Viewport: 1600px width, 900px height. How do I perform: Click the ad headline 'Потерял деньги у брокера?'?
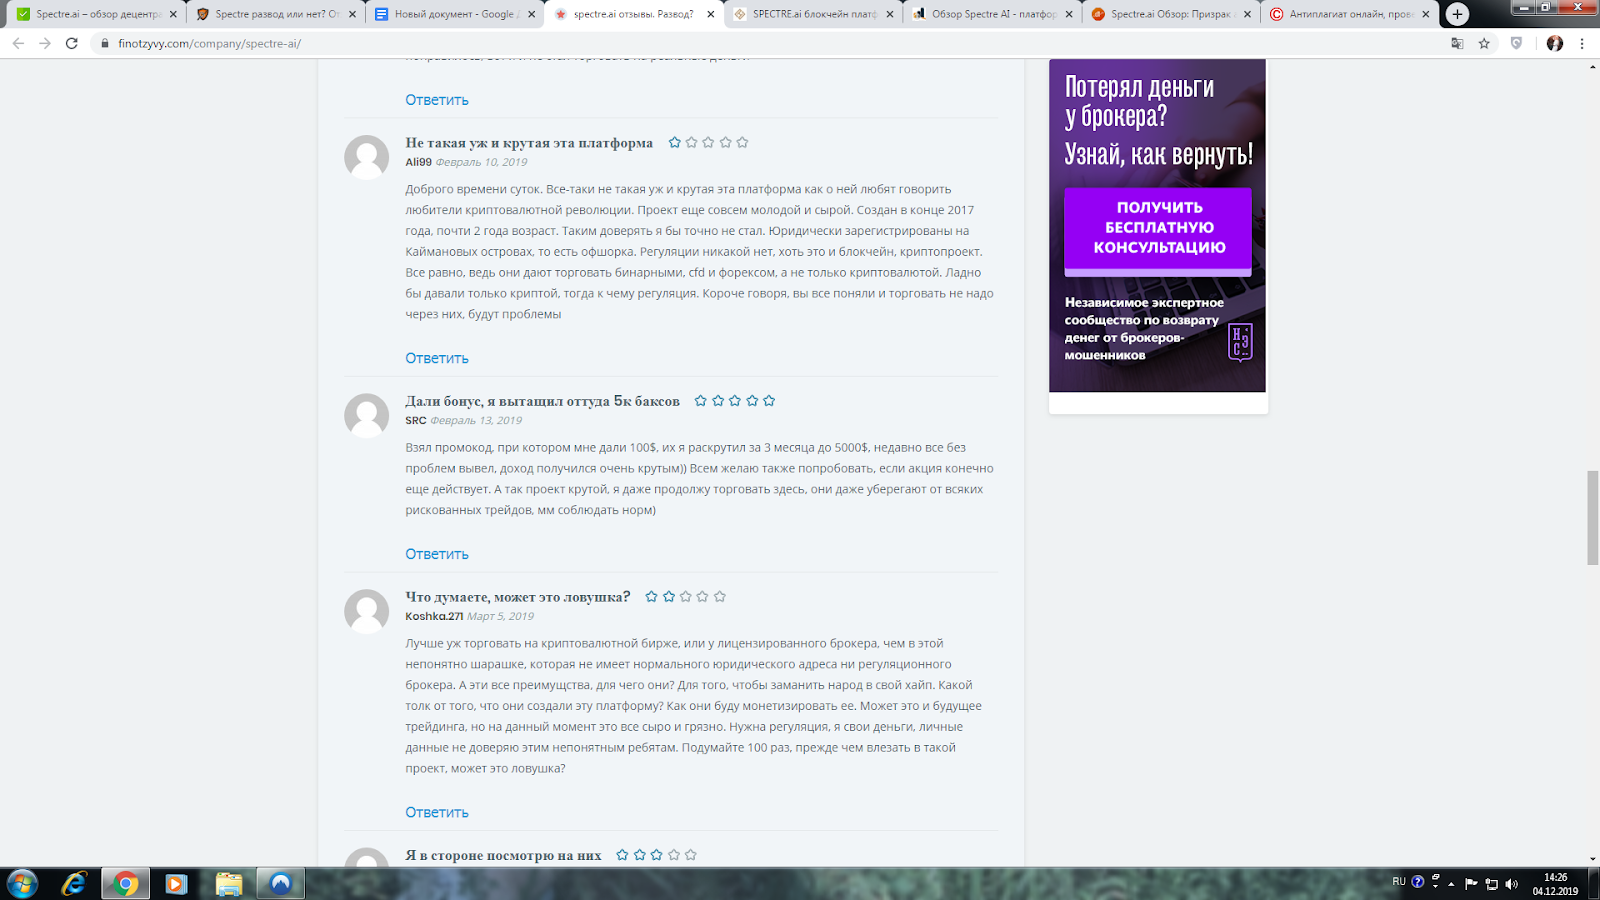point(1140,101)
